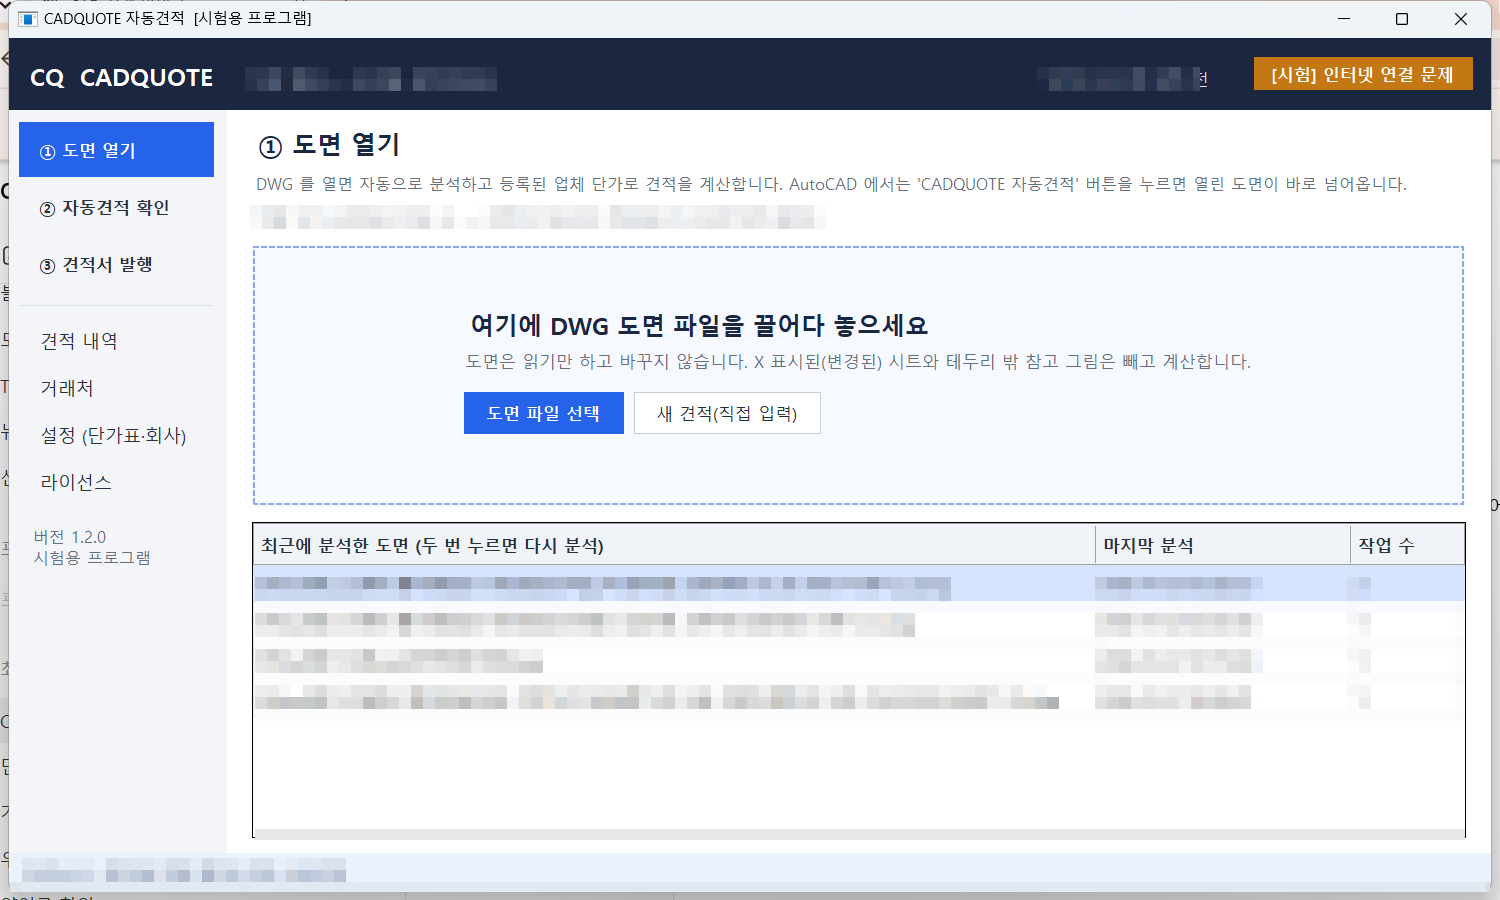Click the [시험] 인터넷 연결 문제 banner button
The width and height of the screenshot is (1500, 900).
click(x=1363, y=74)
